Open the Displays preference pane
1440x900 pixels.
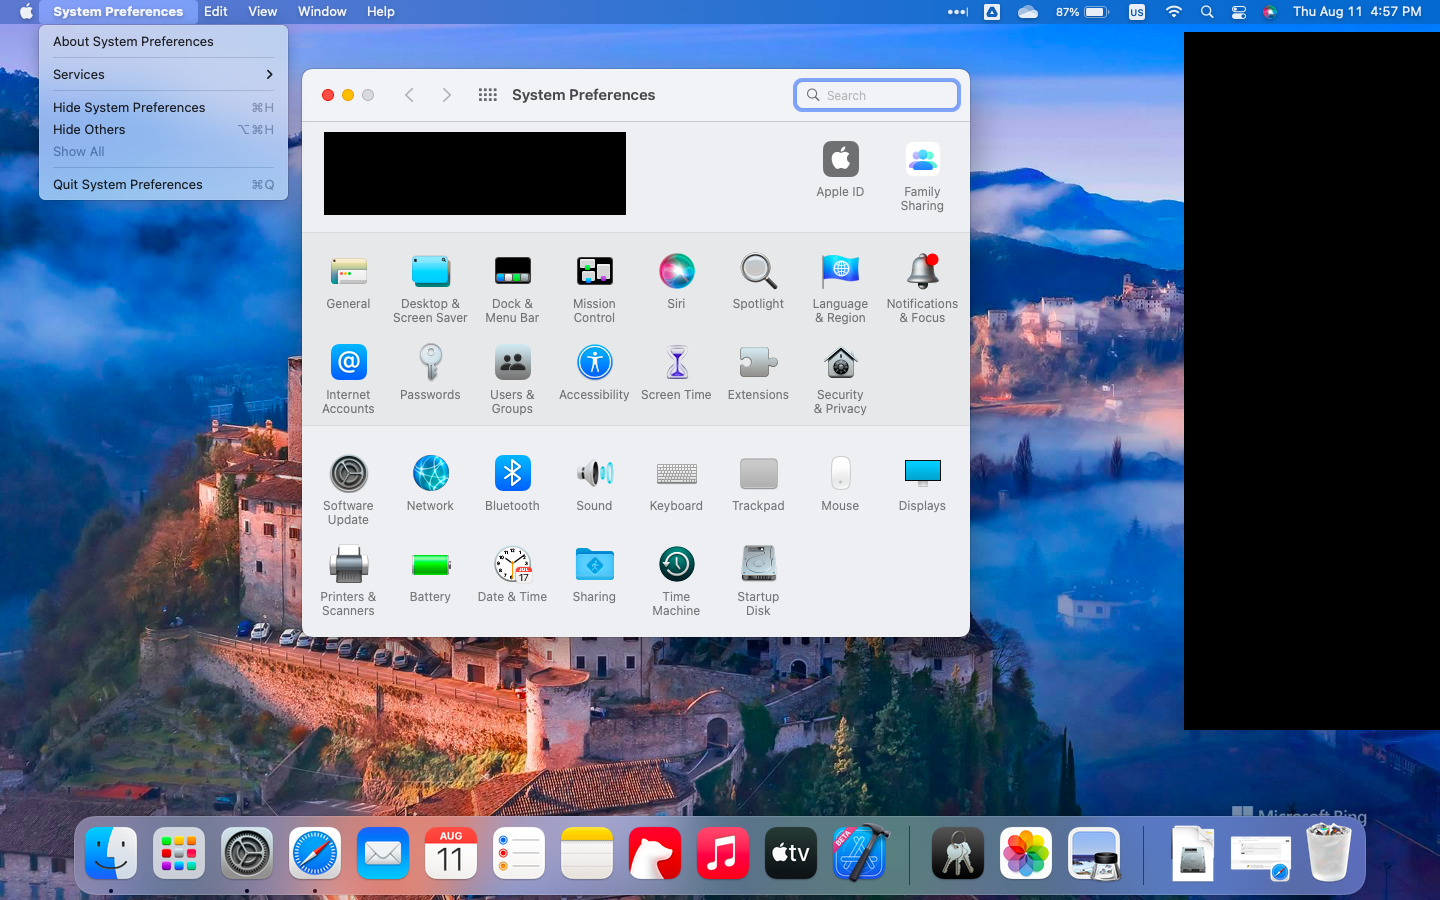point(921,474)
